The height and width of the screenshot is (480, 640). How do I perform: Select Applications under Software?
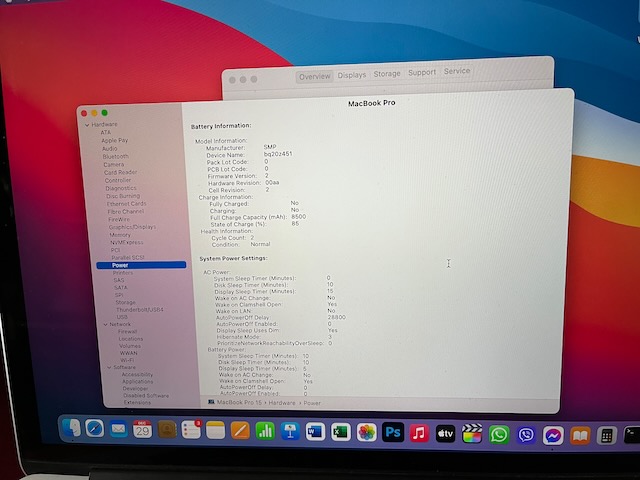click(138, 382)
